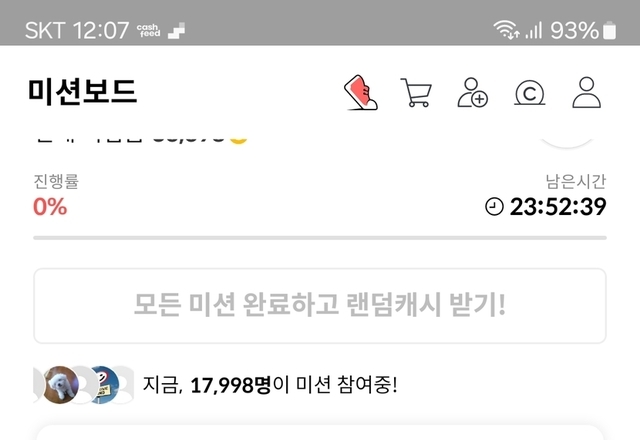Image resolution: width=640 pixels, height=440 pixels.
Task: Tap the gray mission progress bar
Action: click(320, 238)
